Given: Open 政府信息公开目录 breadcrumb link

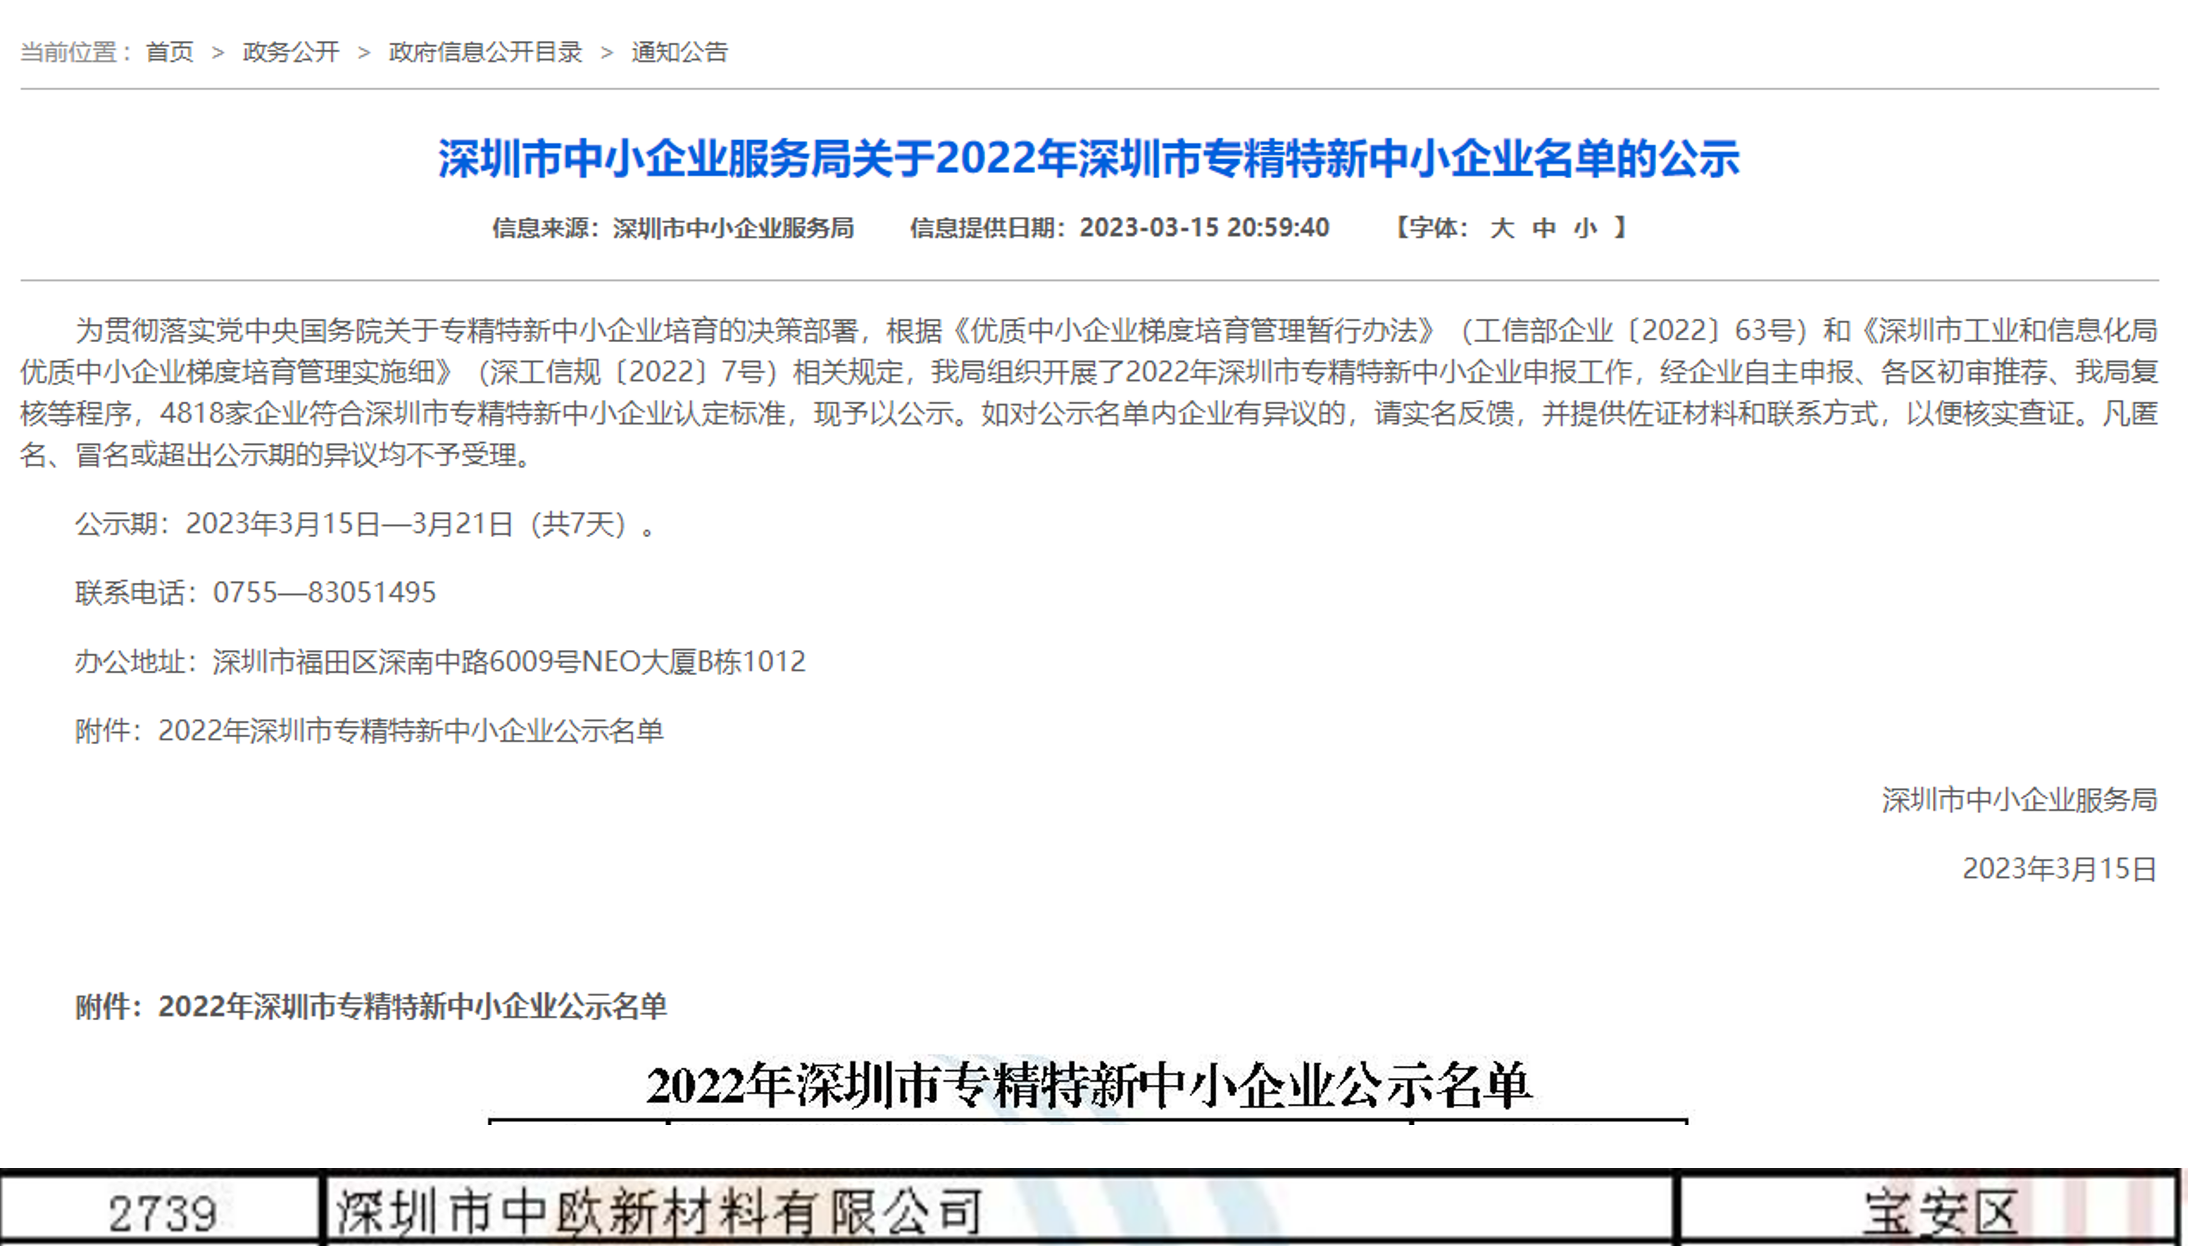Looking at the screenshot, I should click(485, 52).
